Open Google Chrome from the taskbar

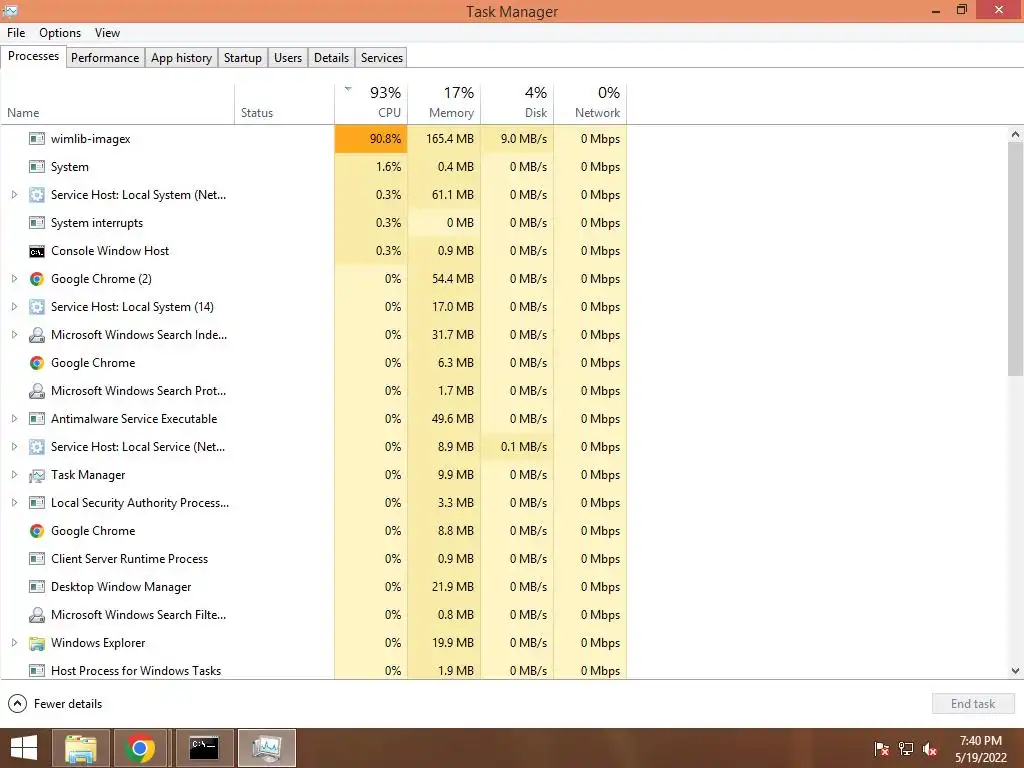[x=140, y=748]
